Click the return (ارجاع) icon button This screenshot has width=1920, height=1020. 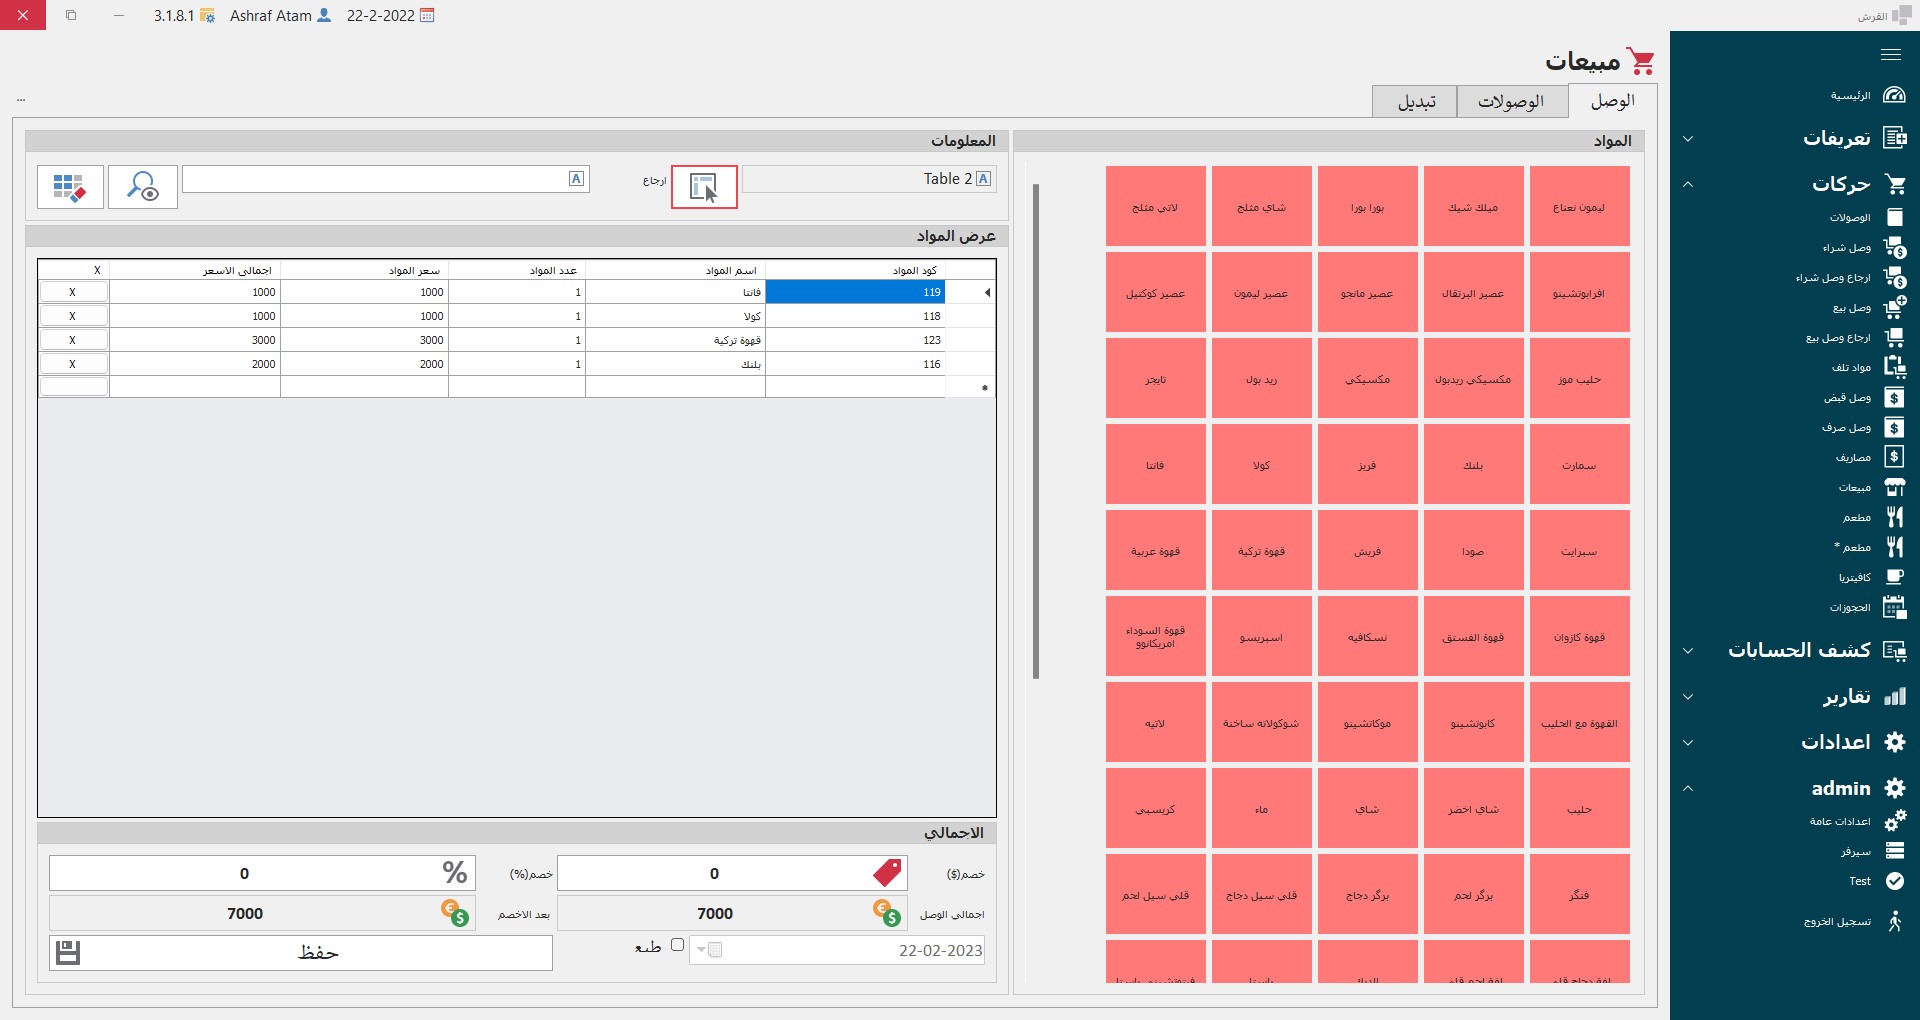pos(704,187)
